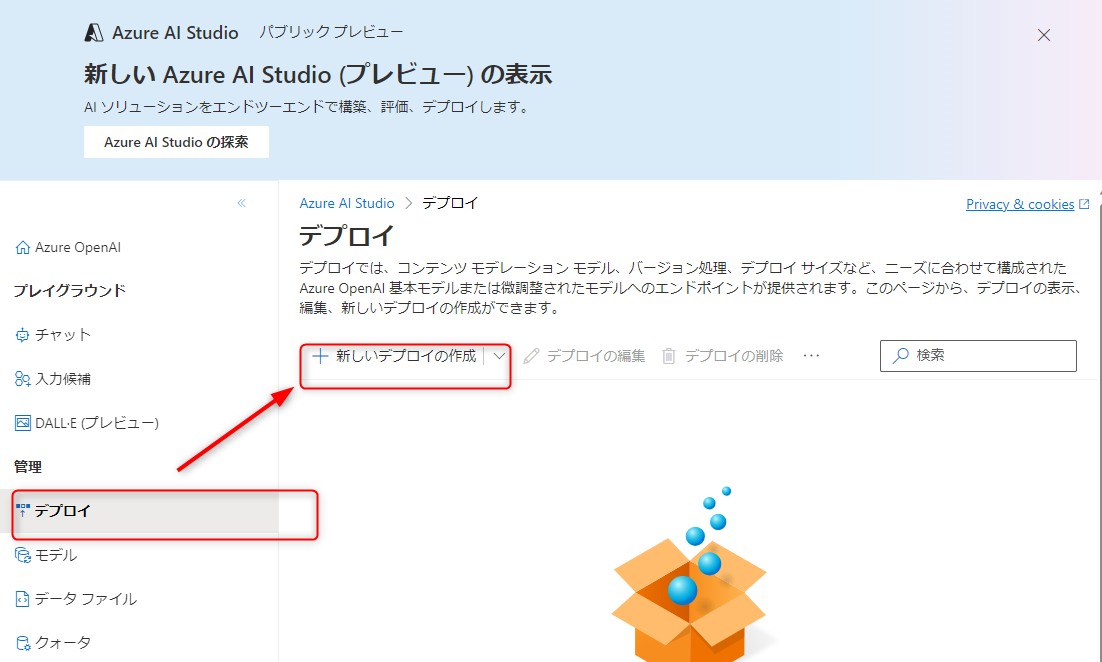Click the pencil edit icon

[x=531, y=356]
